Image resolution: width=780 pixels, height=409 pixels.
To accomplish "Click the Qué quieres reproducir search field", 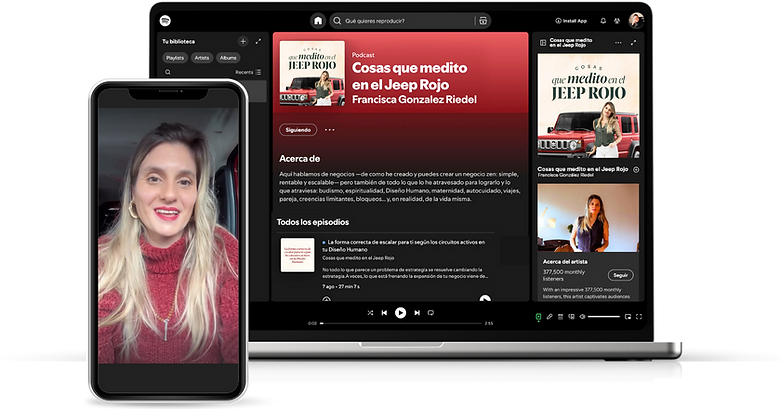I will (409, 21).
